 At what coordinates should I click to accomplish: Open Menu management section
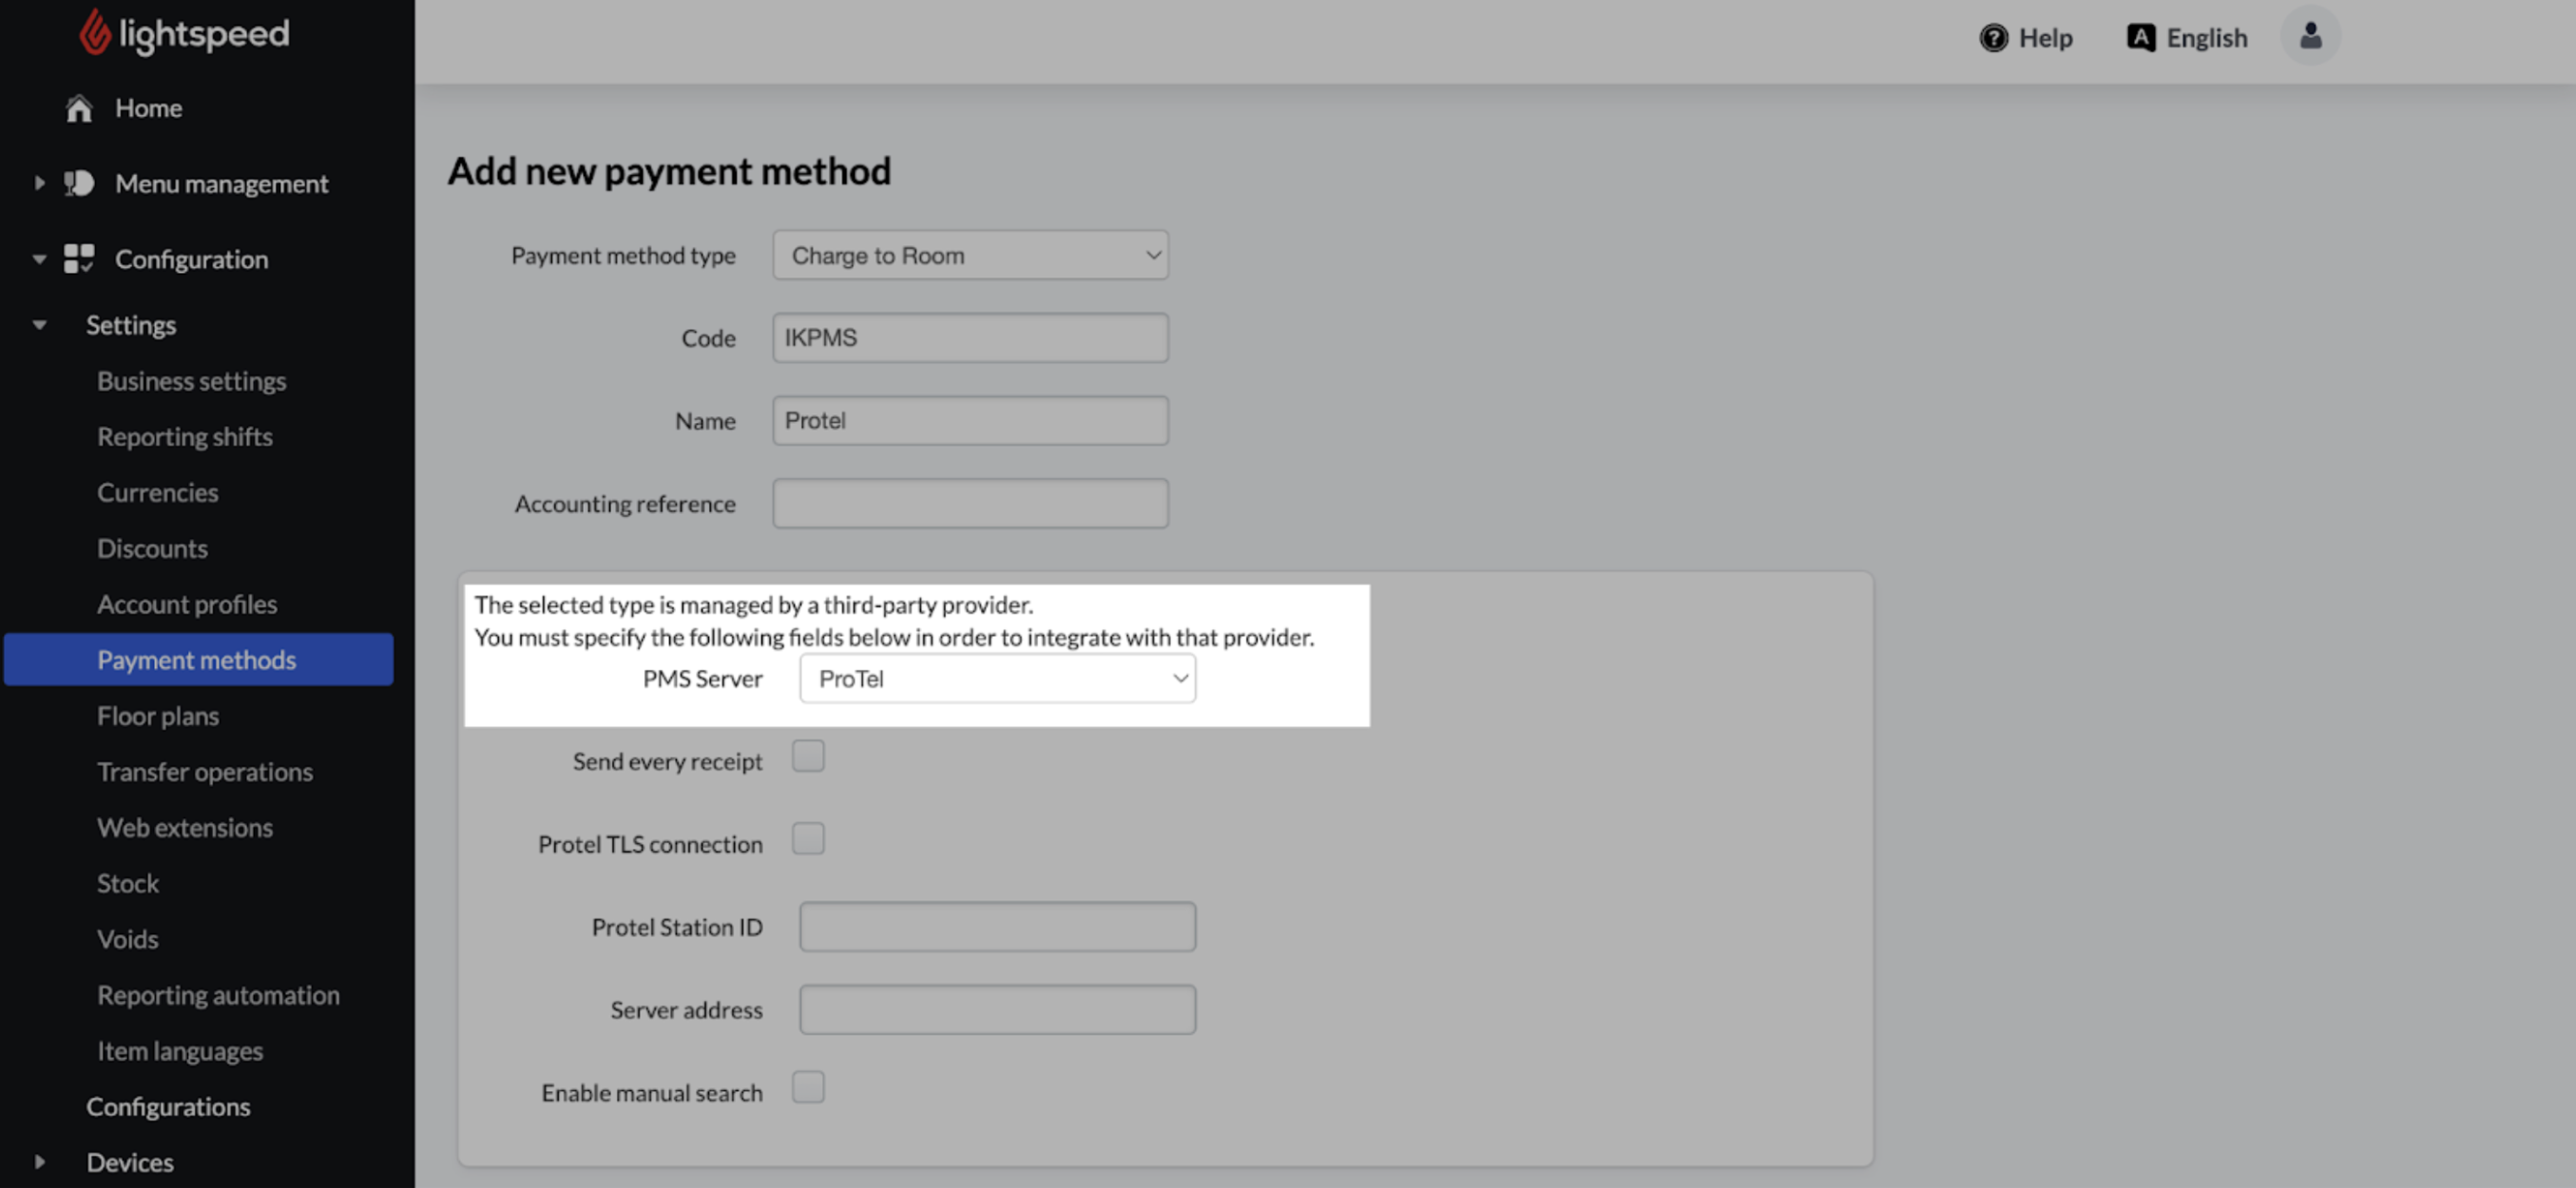(221, 183)
